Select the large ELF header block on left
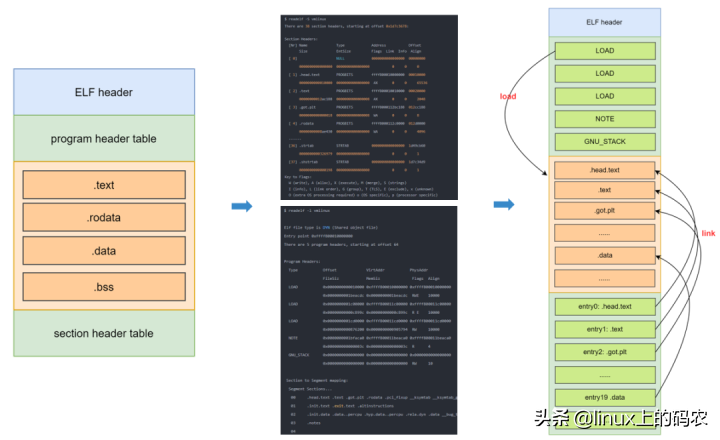The image size is (720, 440). 104,92
